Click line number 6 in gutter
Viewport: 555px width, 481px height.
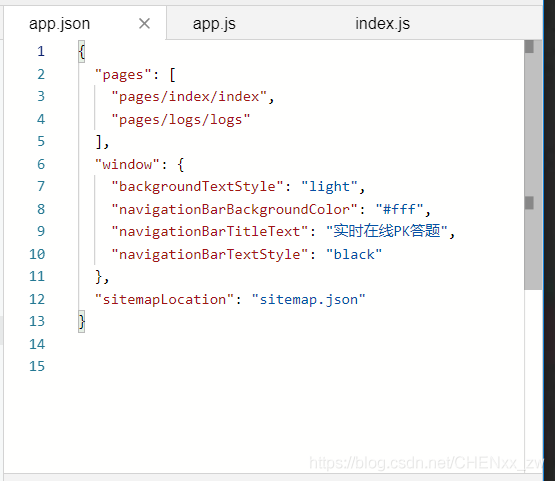click(x=41, y=164)
